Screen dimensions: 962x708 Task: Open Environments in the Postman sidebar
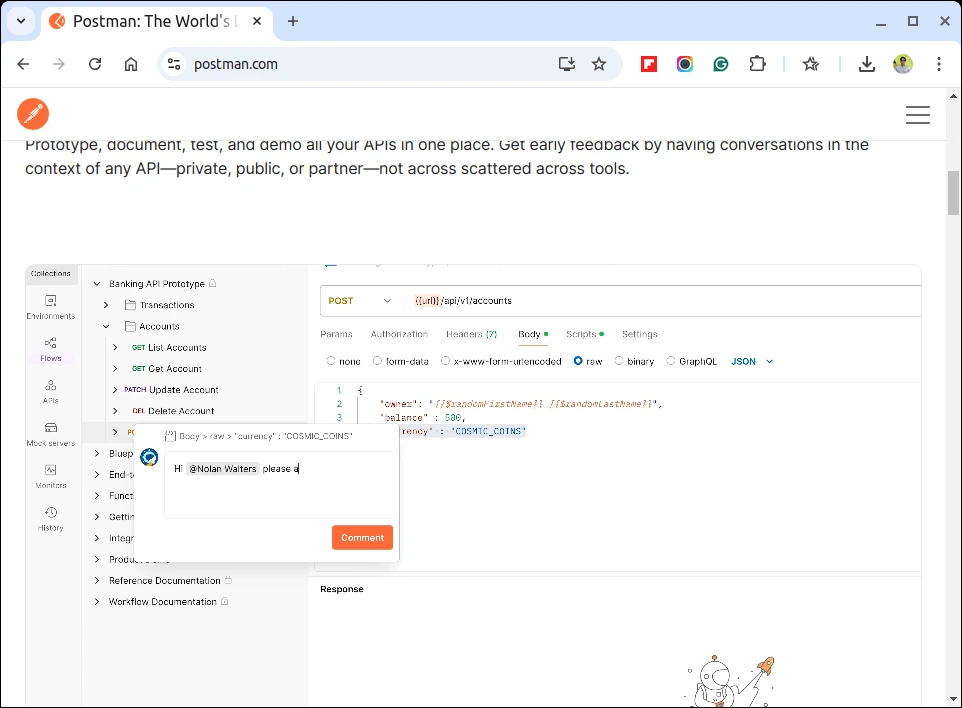[51, 307]
